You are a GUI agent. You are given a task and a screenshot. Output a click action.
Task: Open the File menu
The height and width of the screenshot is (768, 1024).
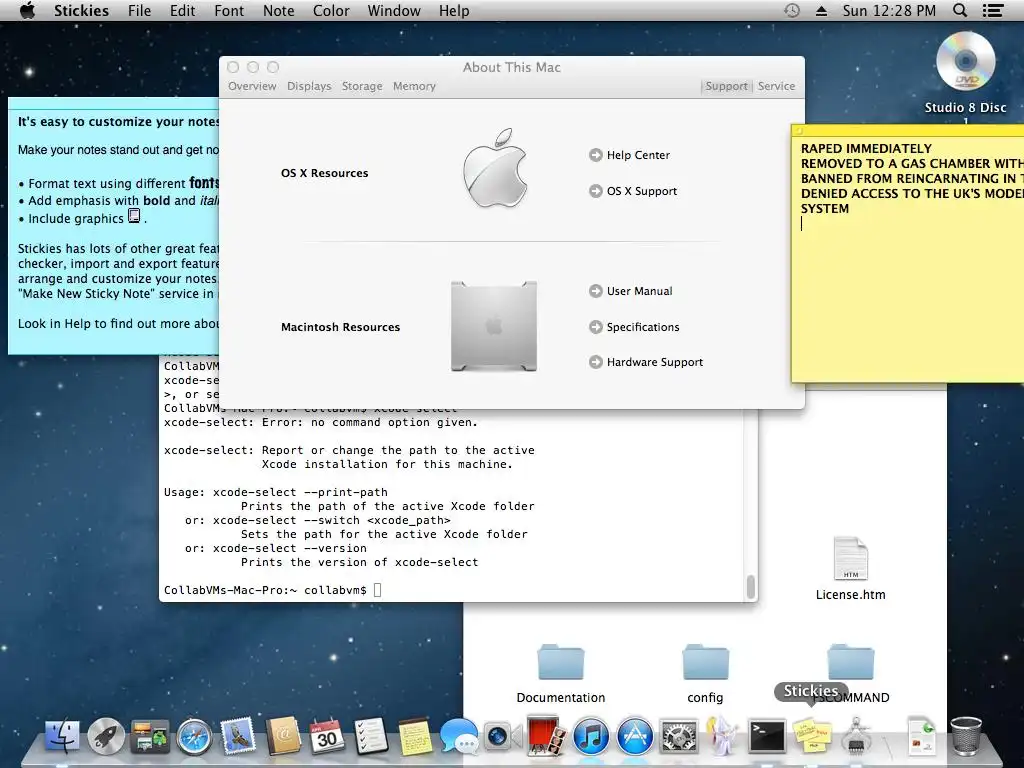coord(139,10)
